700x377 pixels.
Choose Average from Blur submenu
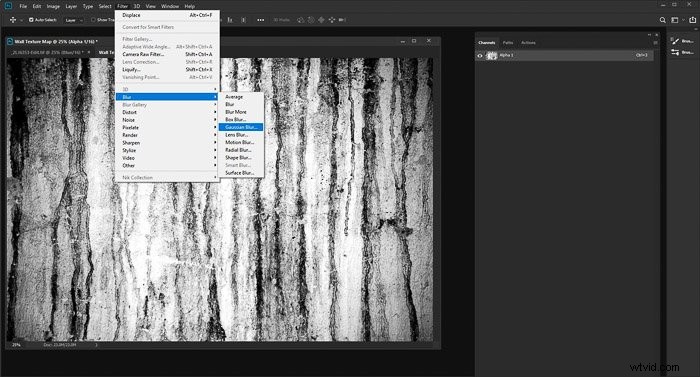(x=241, y=97)
